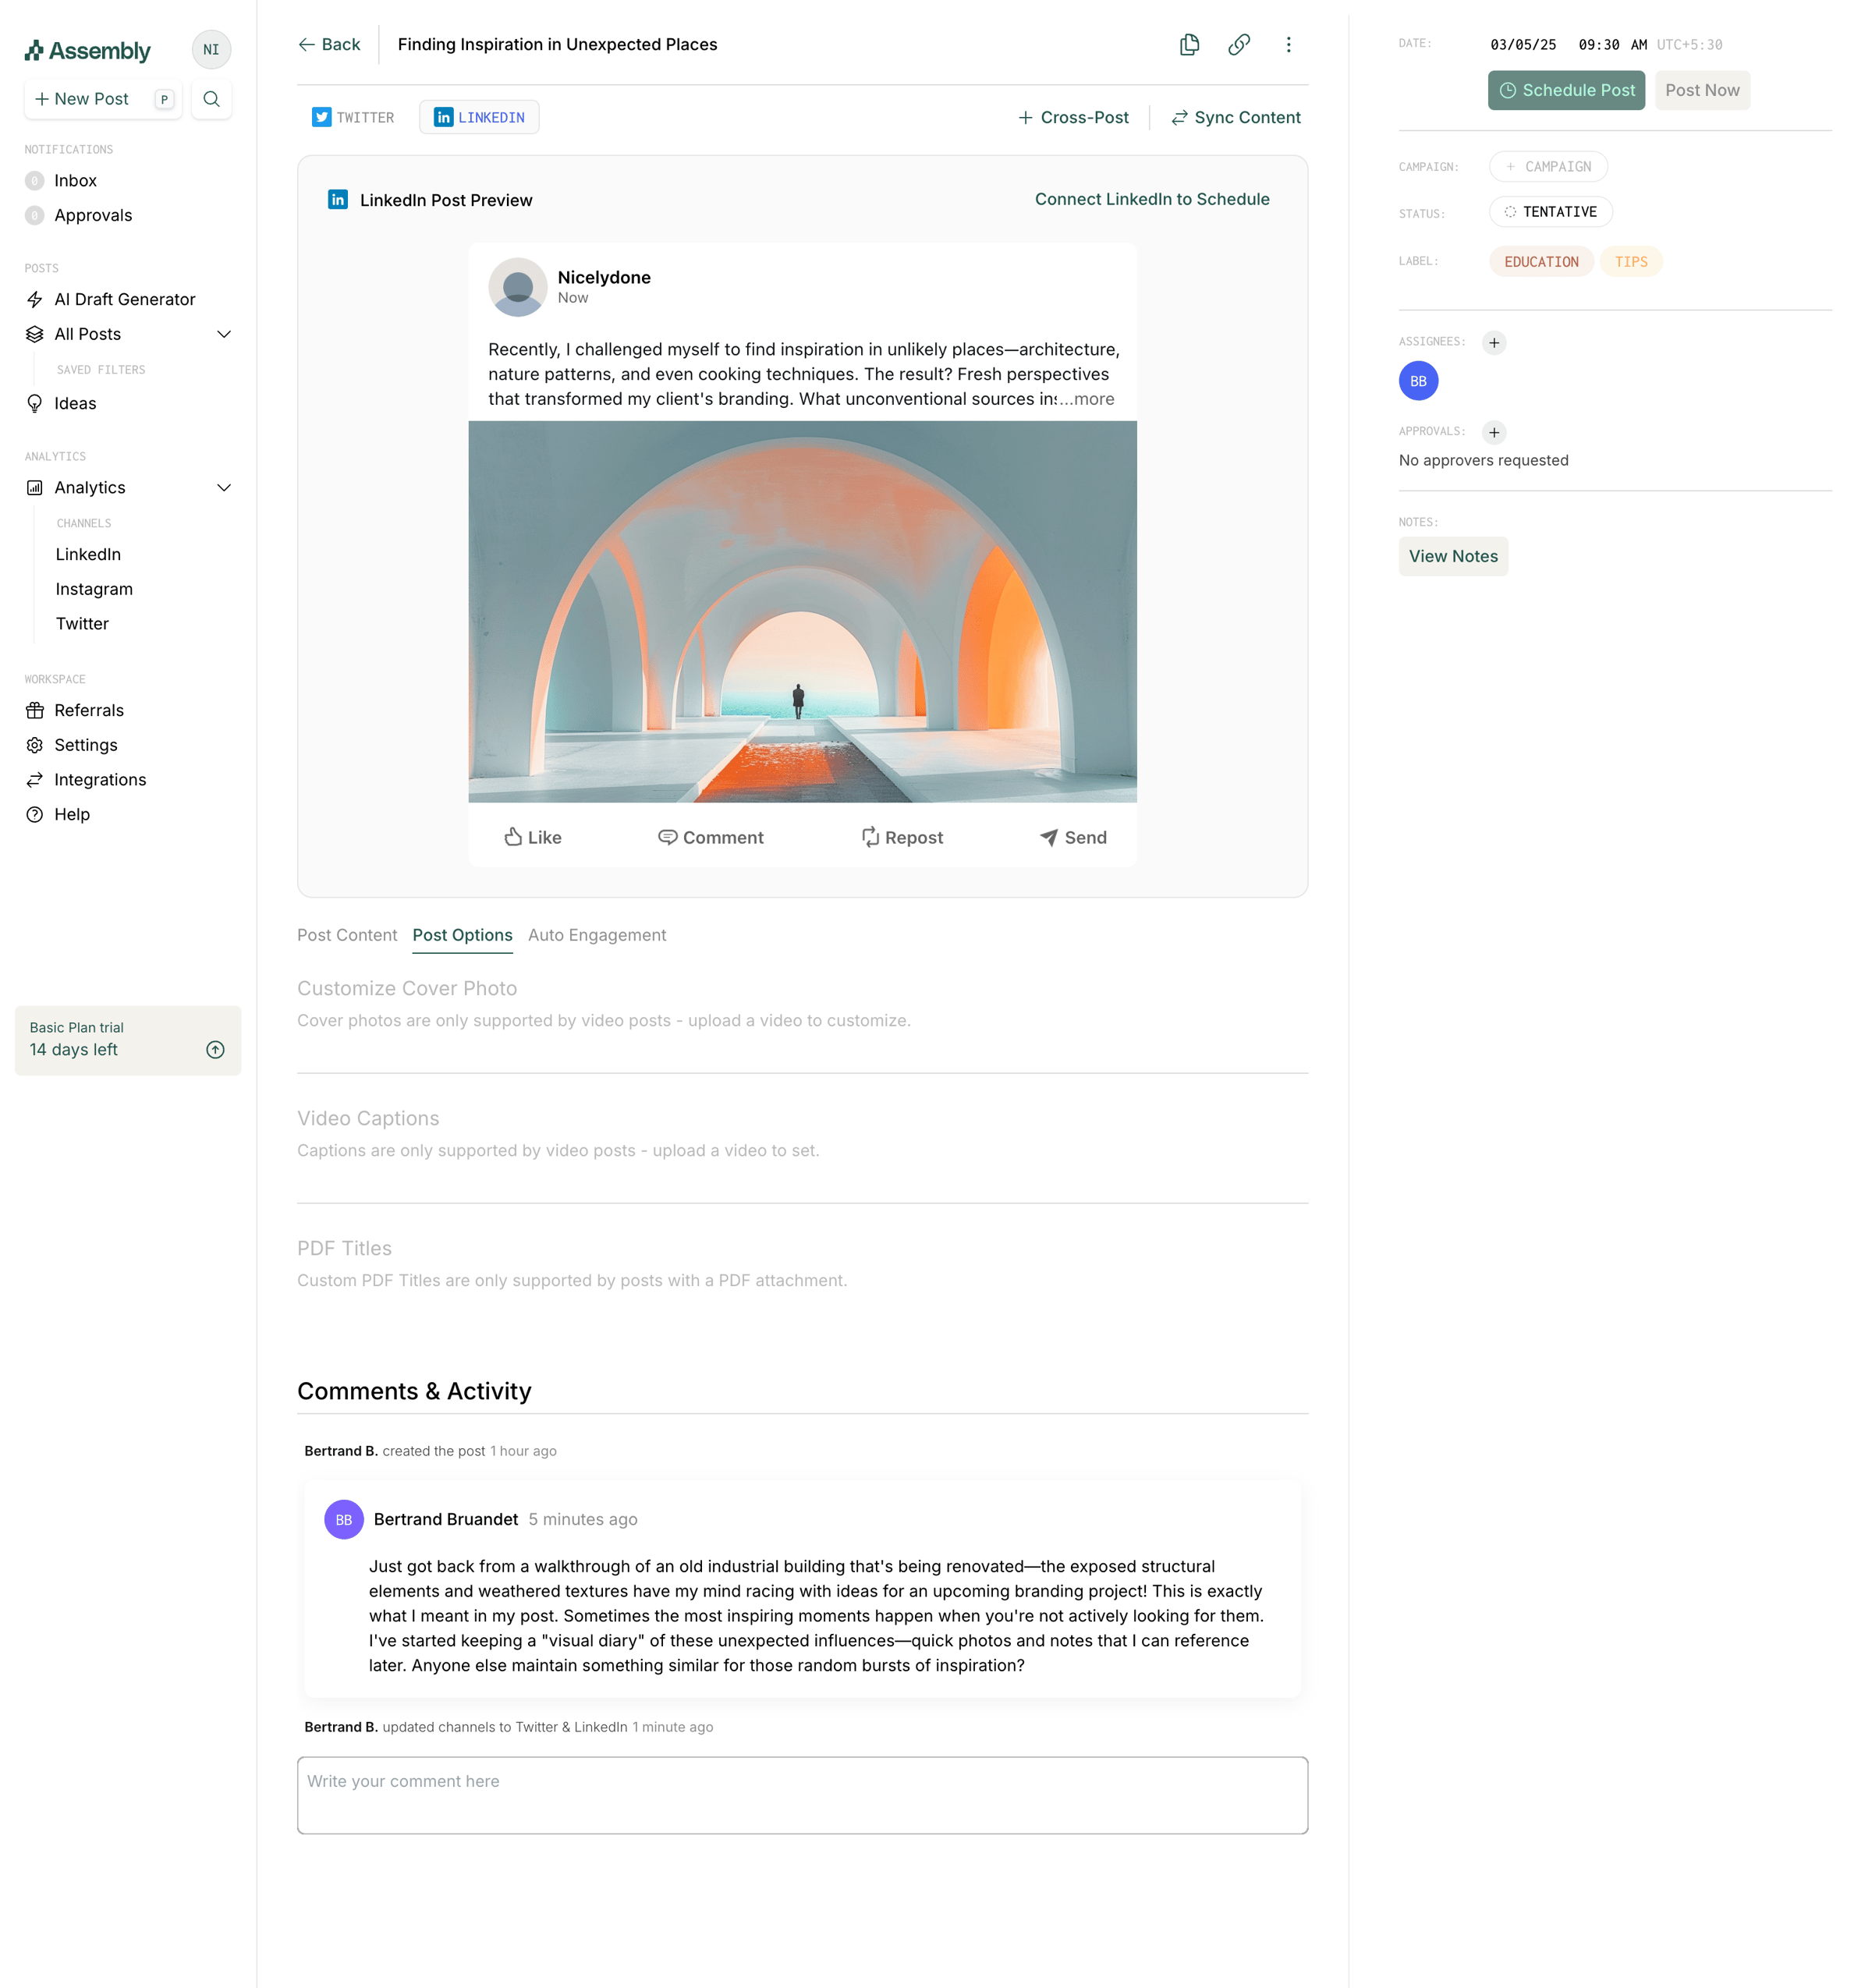This screenshot has width=1872, height=1988.
Task: Collapse the Analytics chevron
Action: pyautogui.click(x=224, y=487)
